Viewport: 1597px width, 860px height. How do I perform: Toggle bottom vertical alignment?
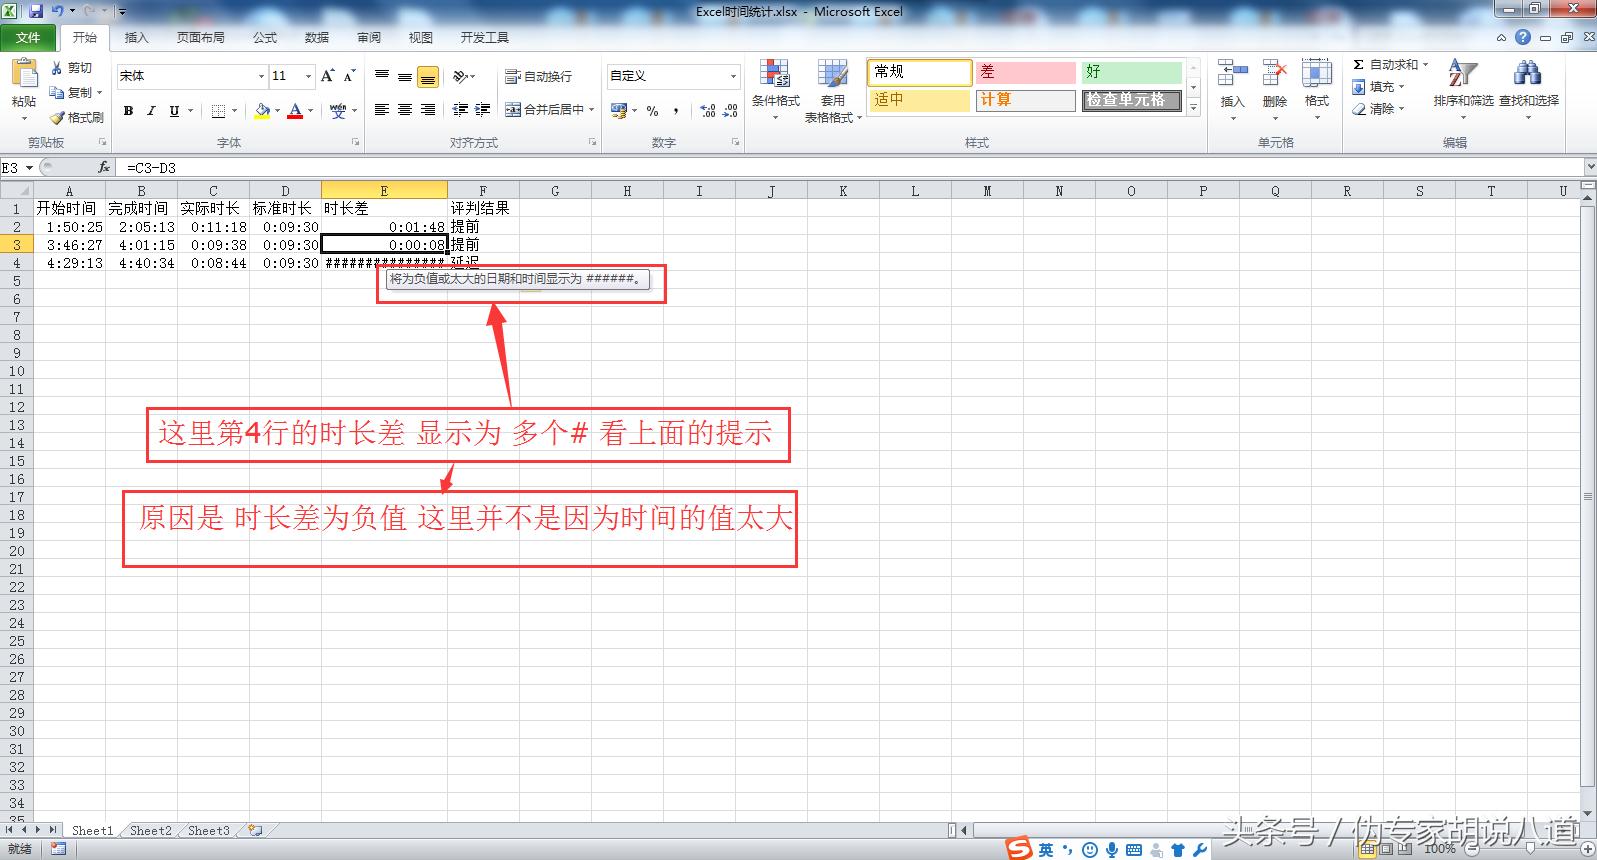pyautogui.click(x=428, y=76)
